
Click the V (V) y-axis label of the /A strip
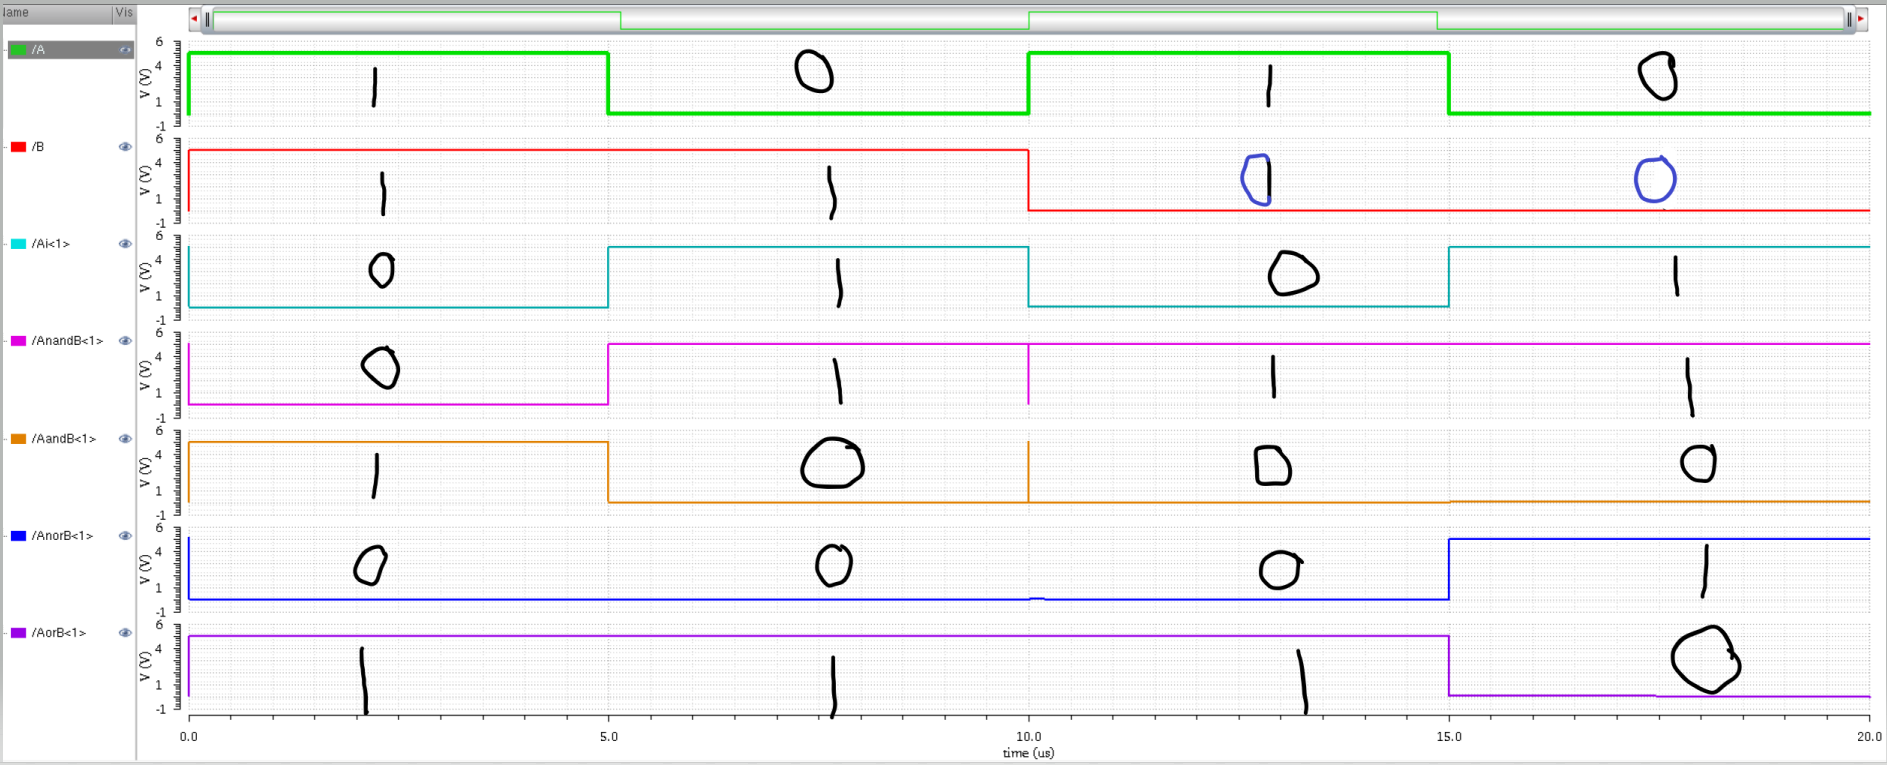[x=145, y=83]
